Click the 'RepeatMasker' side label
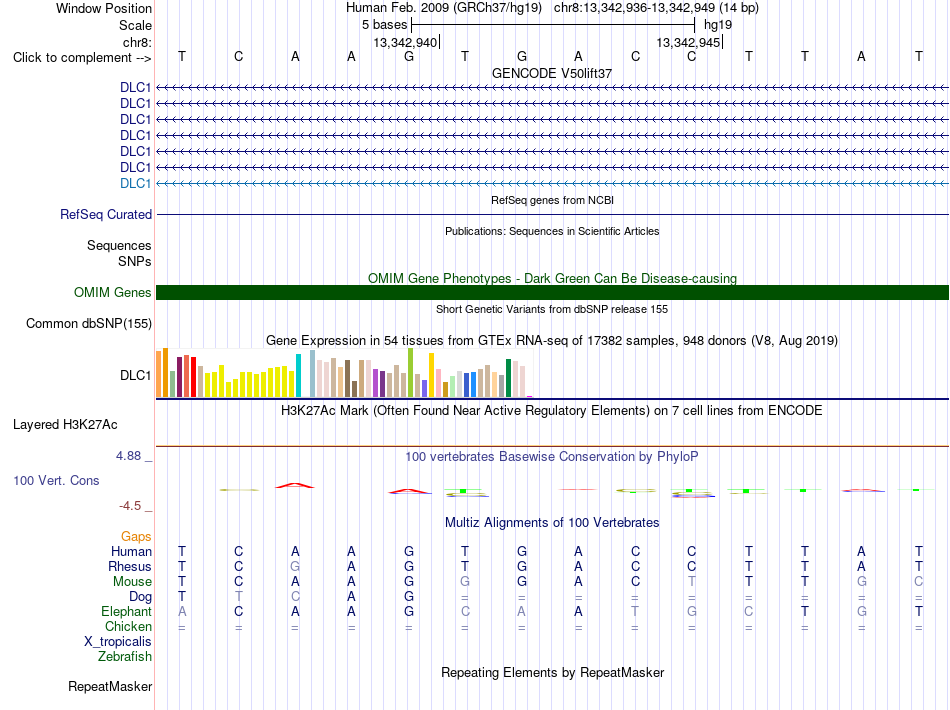 coord(110,686)
